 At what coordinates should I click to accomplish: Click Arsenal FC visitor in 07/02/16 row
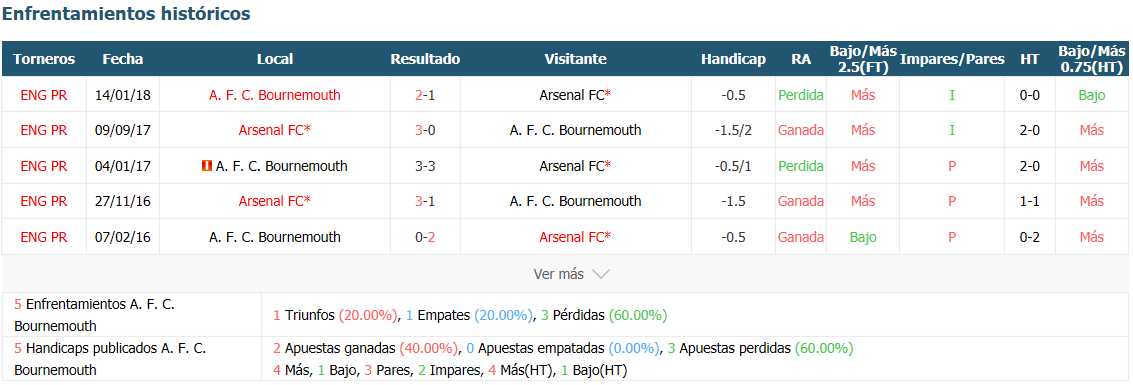575,237
